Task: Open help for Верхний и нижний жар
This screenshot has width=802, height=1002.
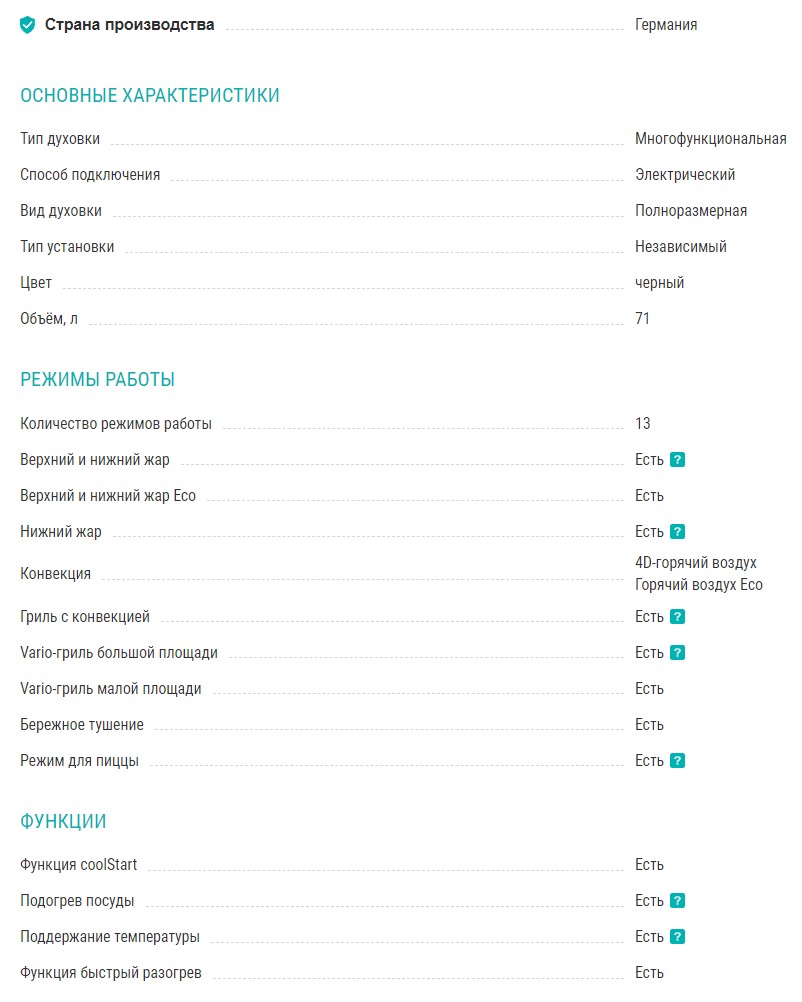Action: [677, 460]
